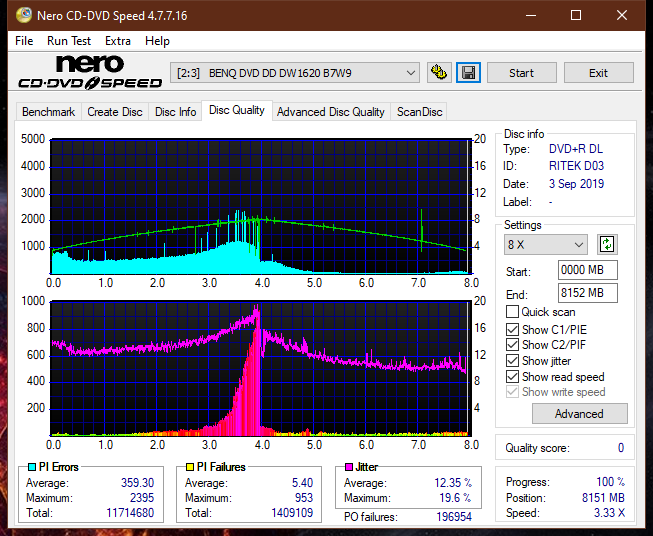
Task: Uncheck Show jitter option
Action: 512,361
